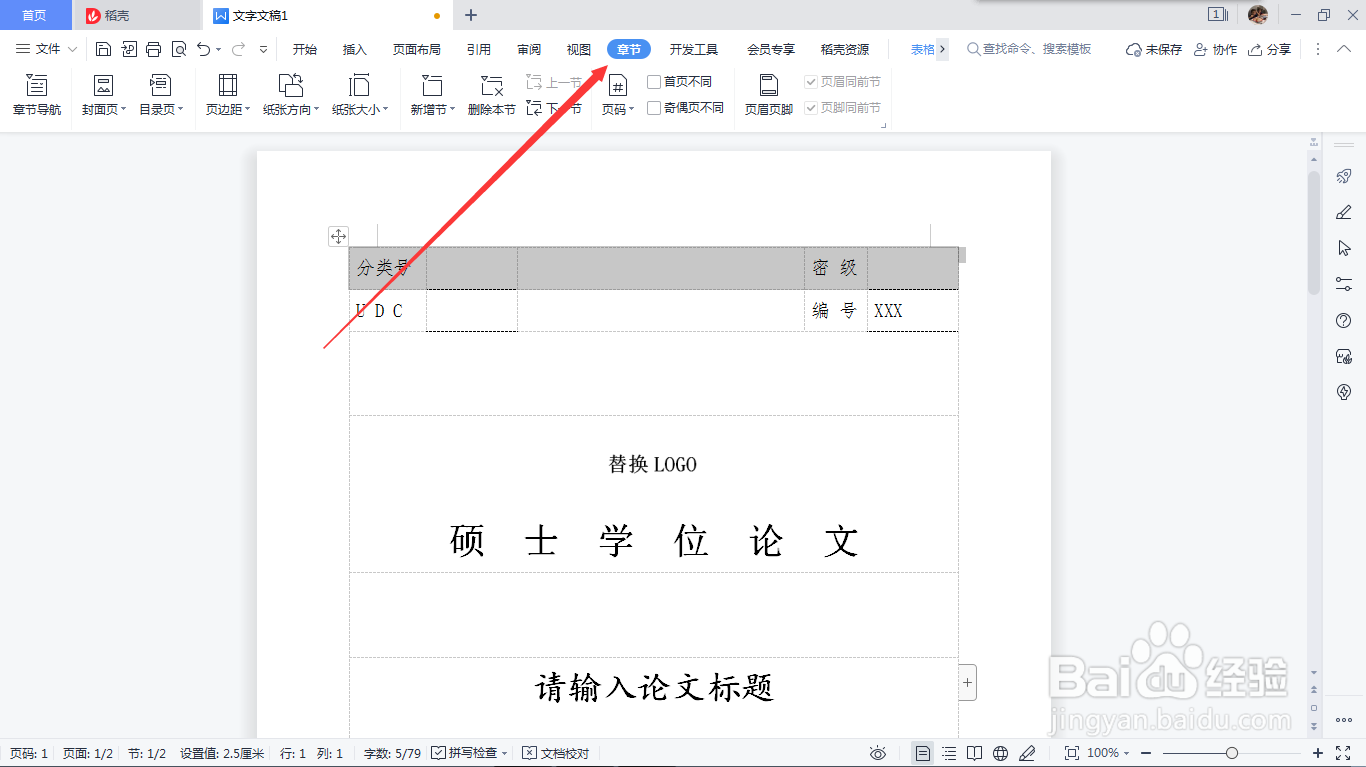Switch to reading layout book icon

click(x=975, y=753)
